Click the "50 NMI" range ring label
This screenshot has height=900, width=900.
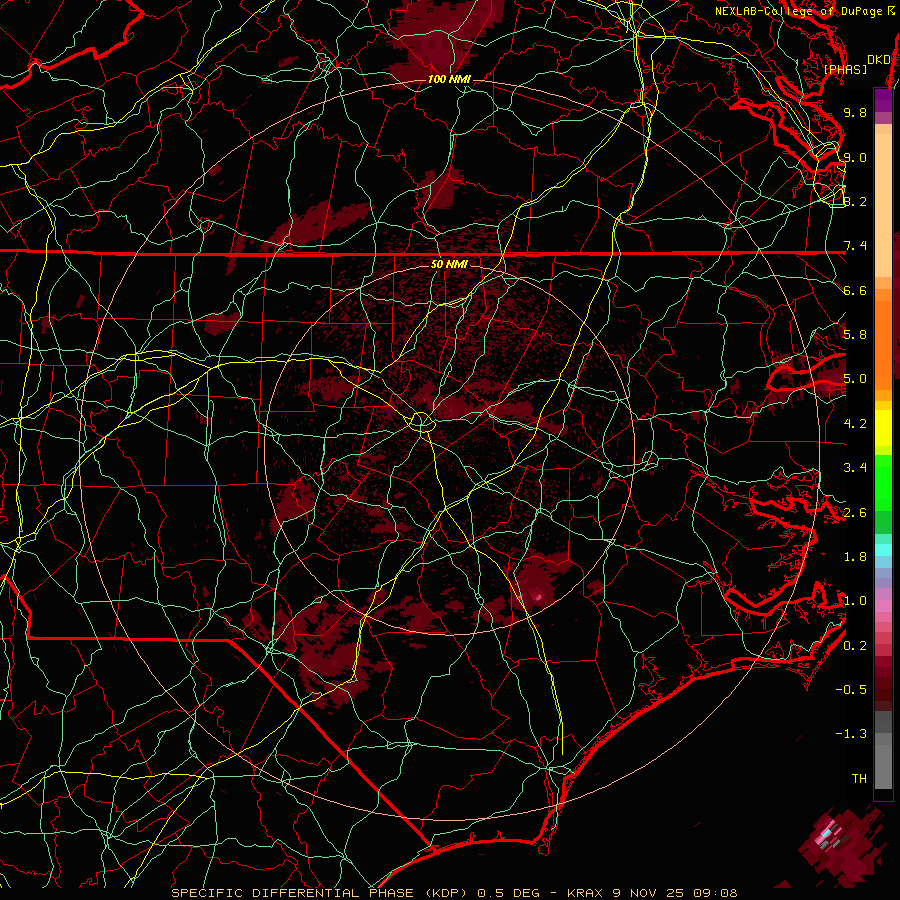(x=449, y=264)
